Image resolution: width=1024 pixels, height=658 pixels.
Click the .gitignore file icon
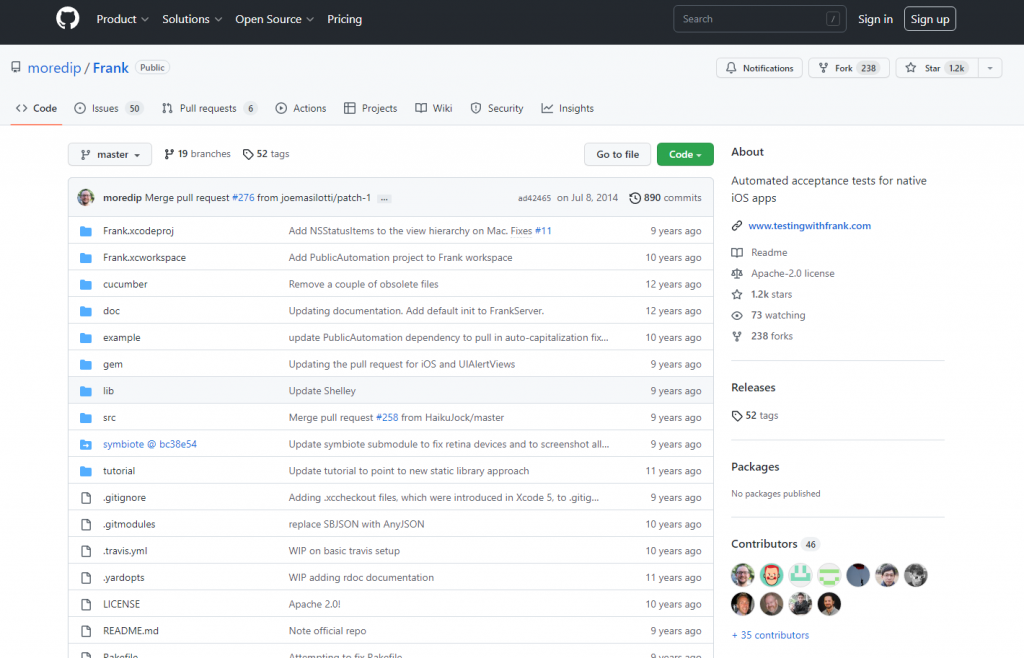tap(86, 498)
